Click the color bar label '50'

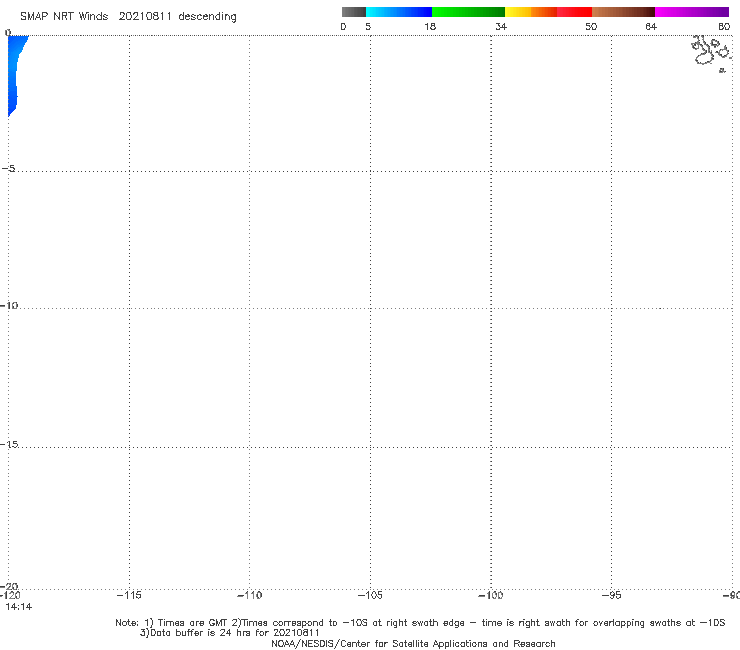tap(591, 27)
